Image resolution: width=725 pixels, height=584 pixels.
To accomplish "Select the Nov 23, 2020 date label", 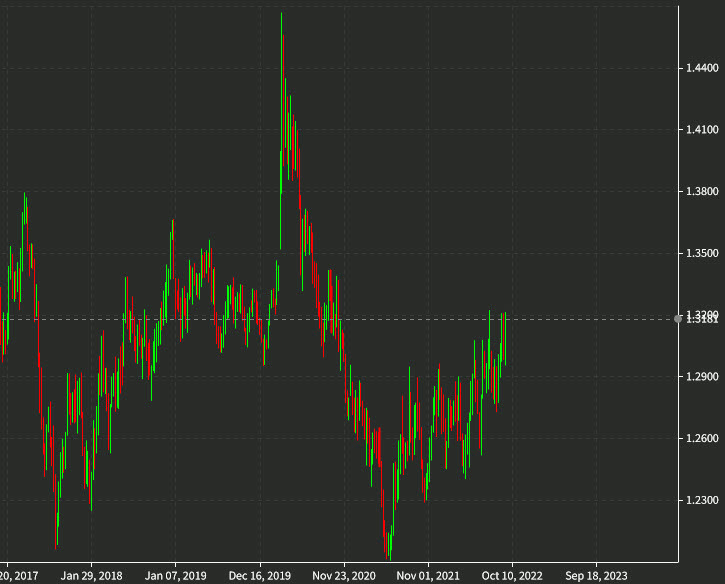I will click(344, 576).
